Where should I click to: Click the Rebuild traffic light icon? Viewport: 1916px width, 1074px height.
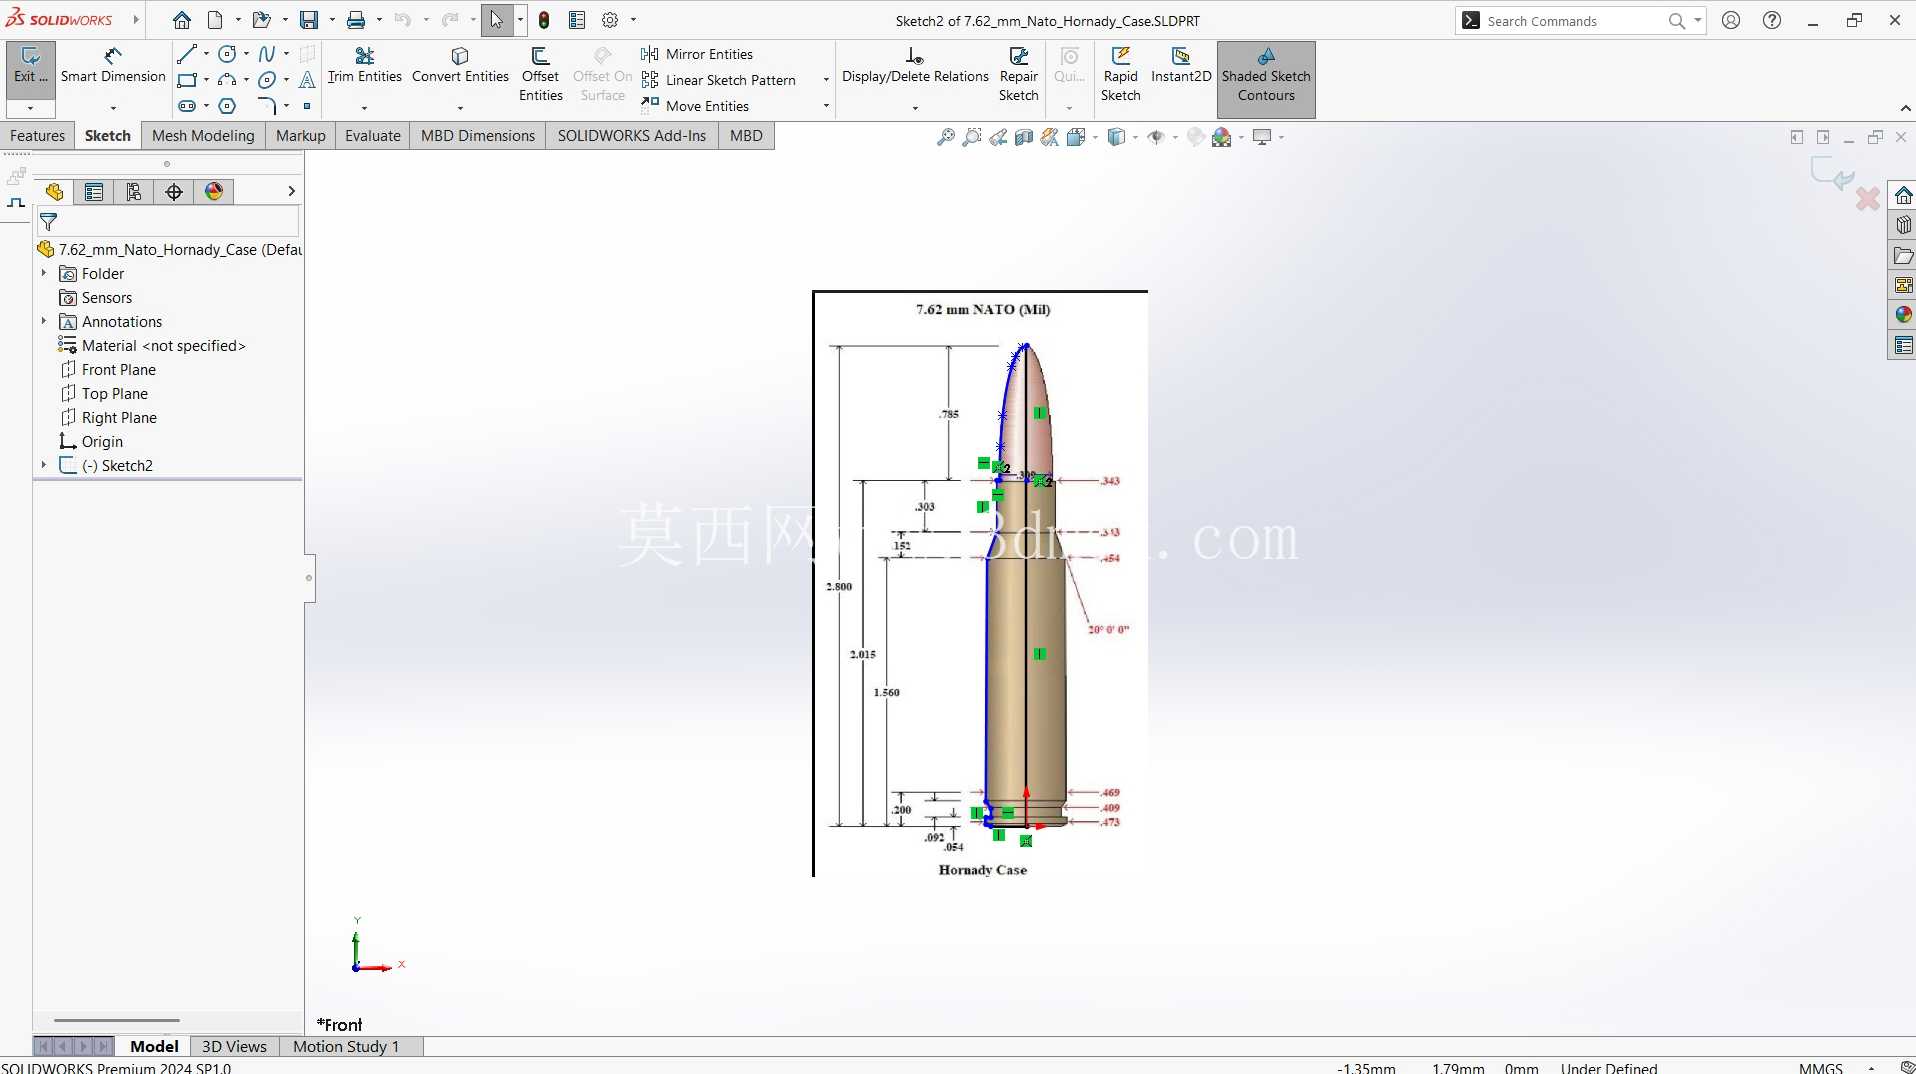coord(544,20)
